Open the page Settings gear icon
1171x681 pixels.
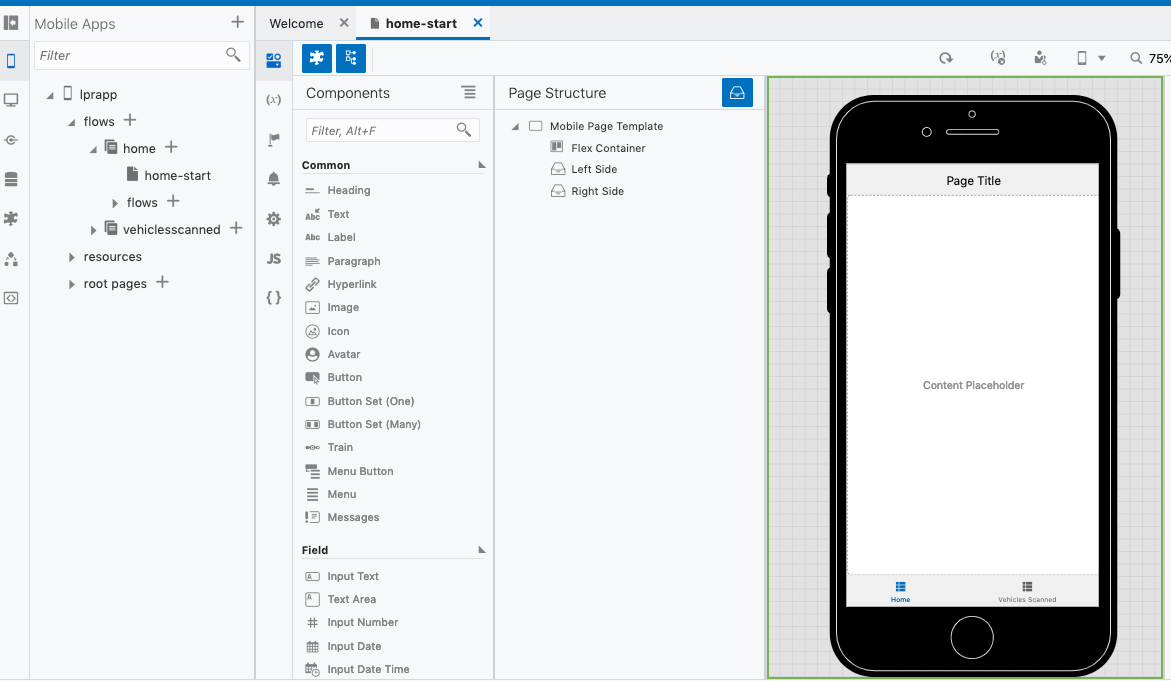[x=273, y=219]
